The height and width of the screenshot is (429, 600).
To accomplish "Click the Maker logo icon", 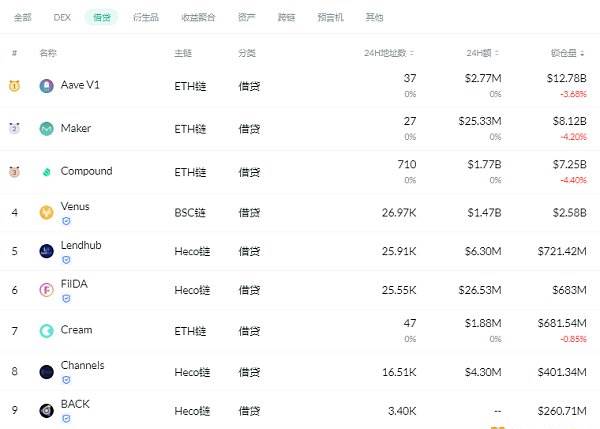I will point(47,129).
